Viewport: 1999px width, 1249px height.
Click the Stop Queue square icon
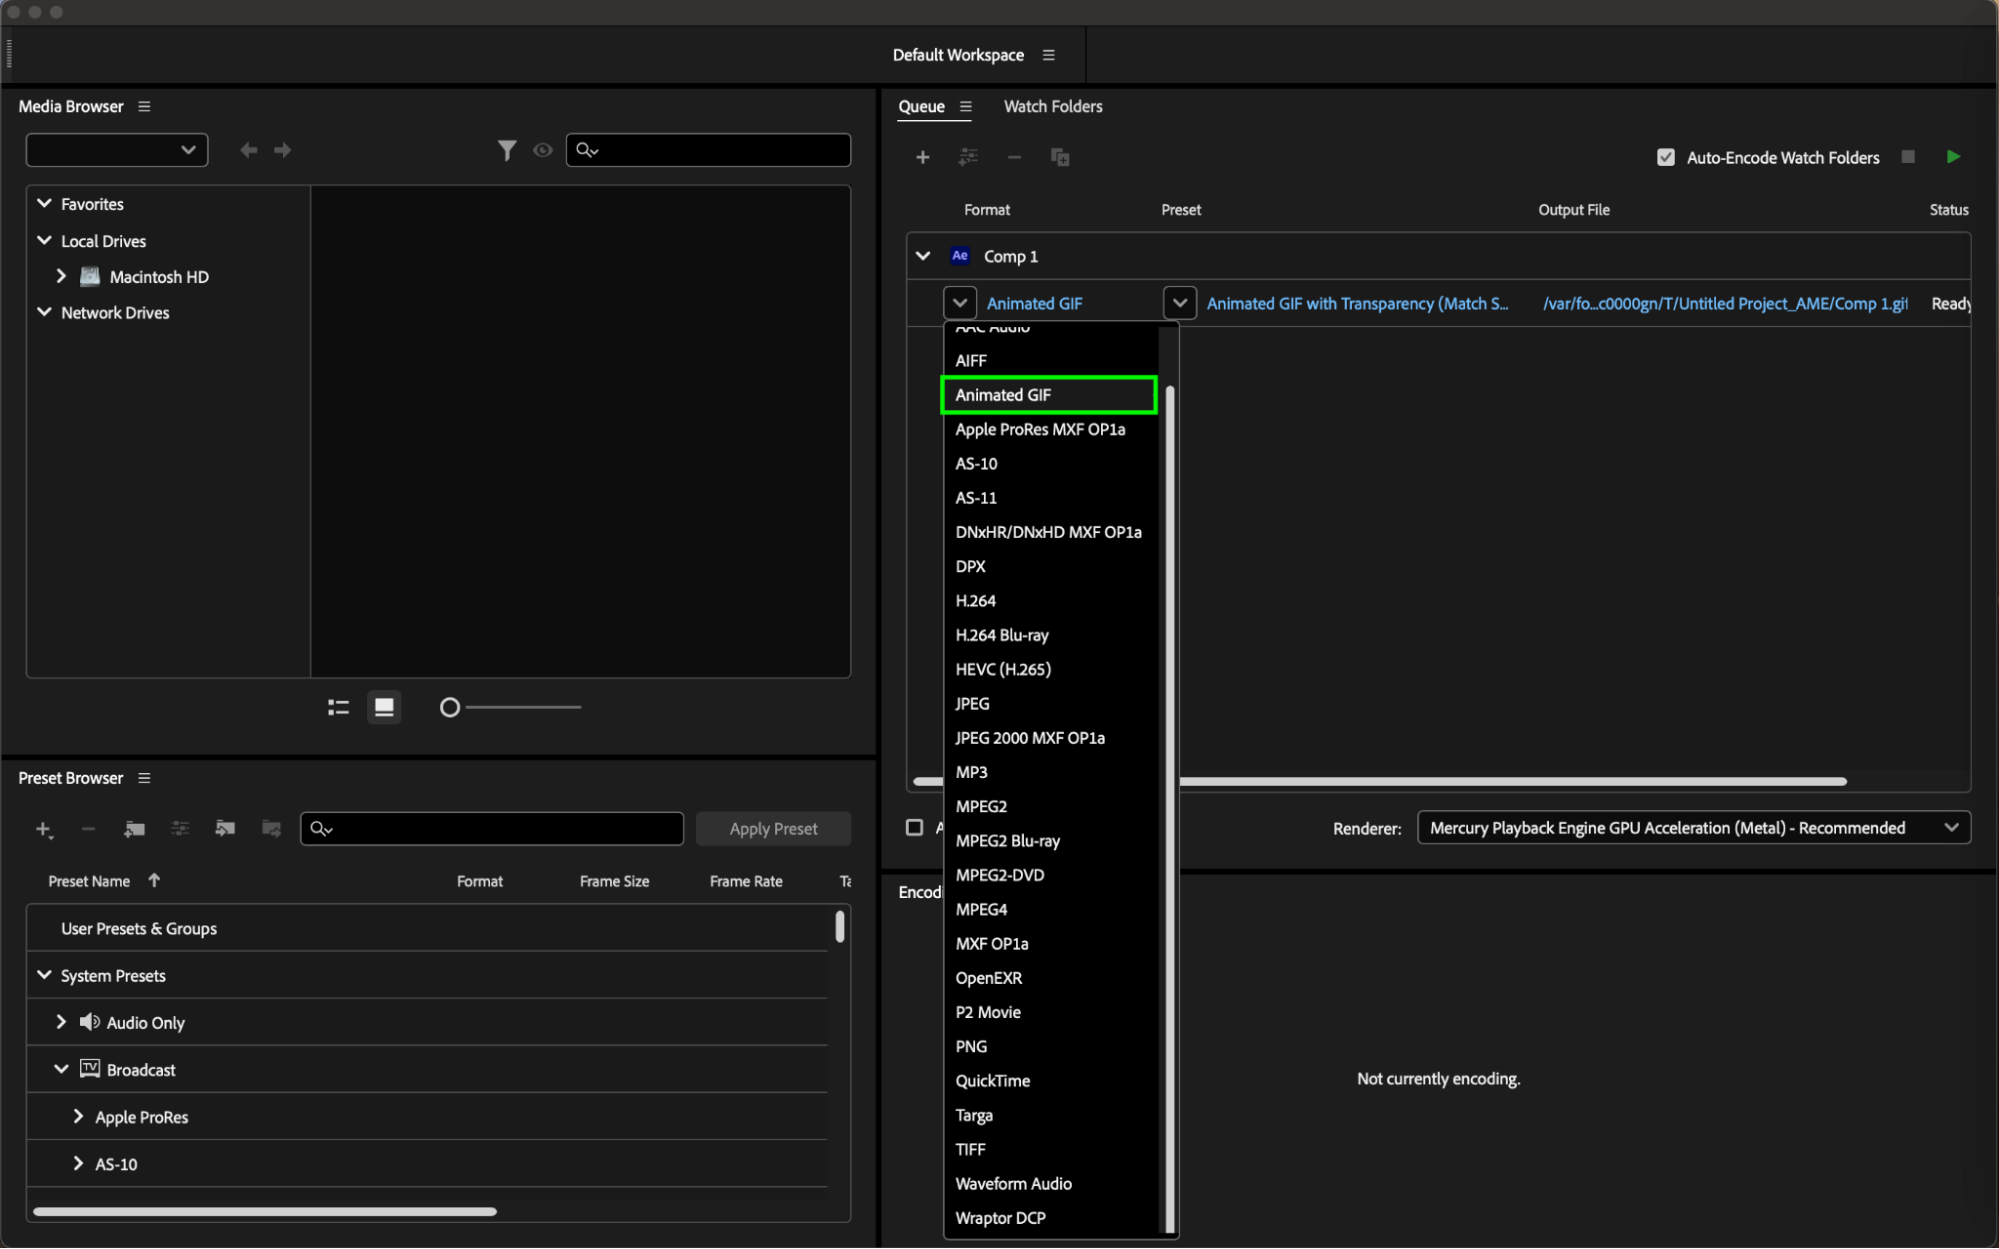click(x=1908, y=157)
